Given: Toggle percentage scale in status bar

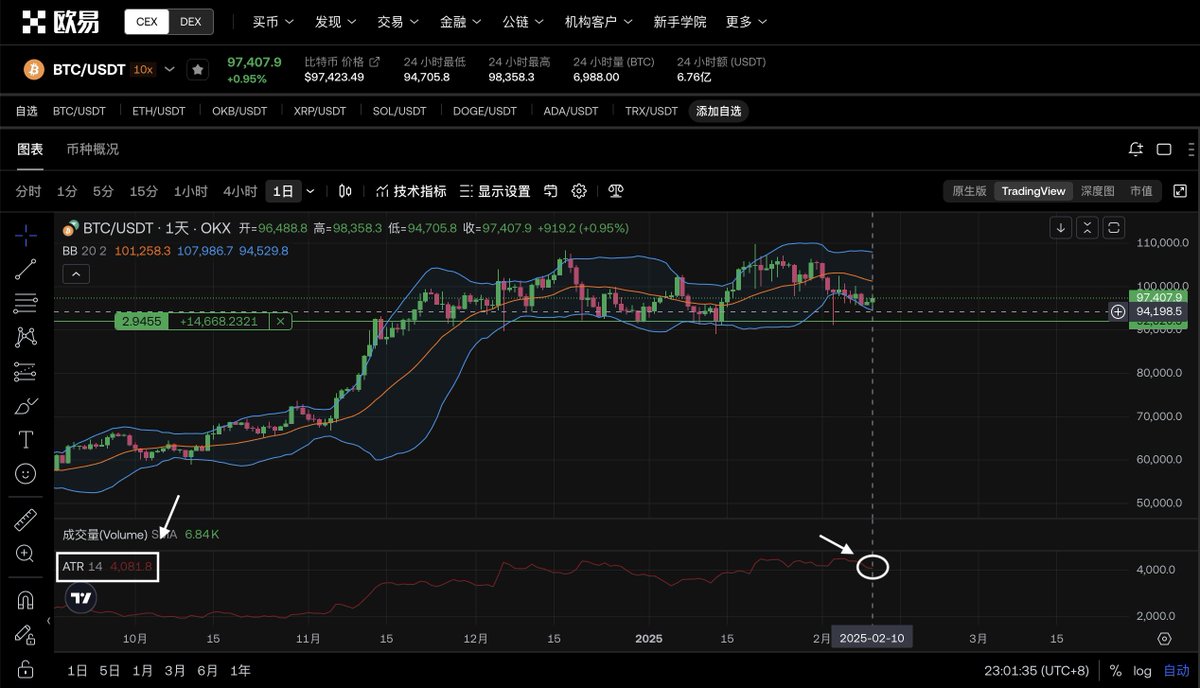Looking at the screenshot, I should coord(1115,670).
